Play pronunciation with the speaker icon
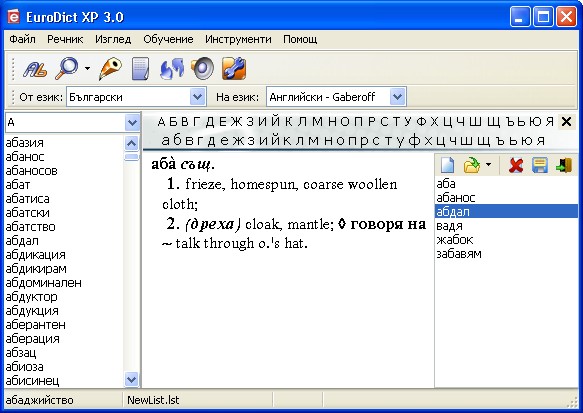Image resolution: width=583 pixels, height=413 pixels. click(203, 69)
